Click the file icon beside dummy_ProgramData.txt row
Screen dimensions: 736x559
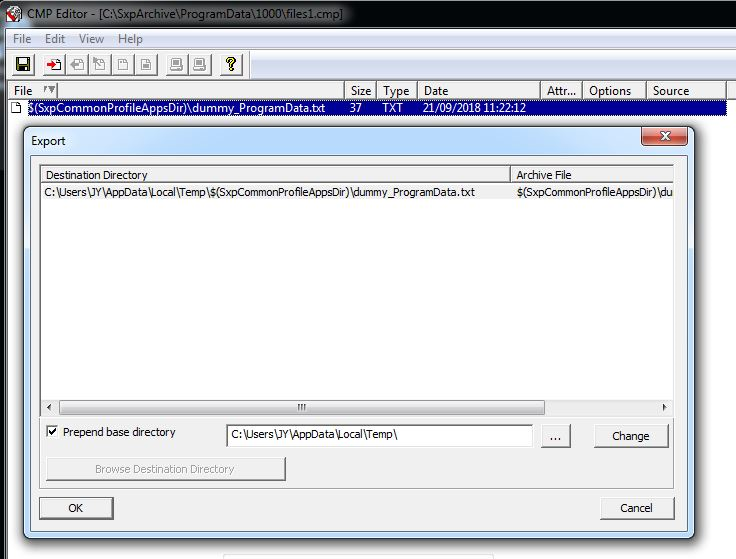(x=16, y=108)
